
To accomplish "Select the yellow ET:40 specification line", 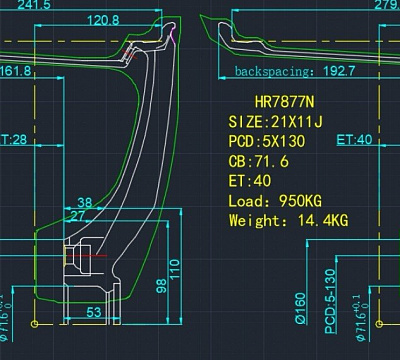I will pos(250,181).
